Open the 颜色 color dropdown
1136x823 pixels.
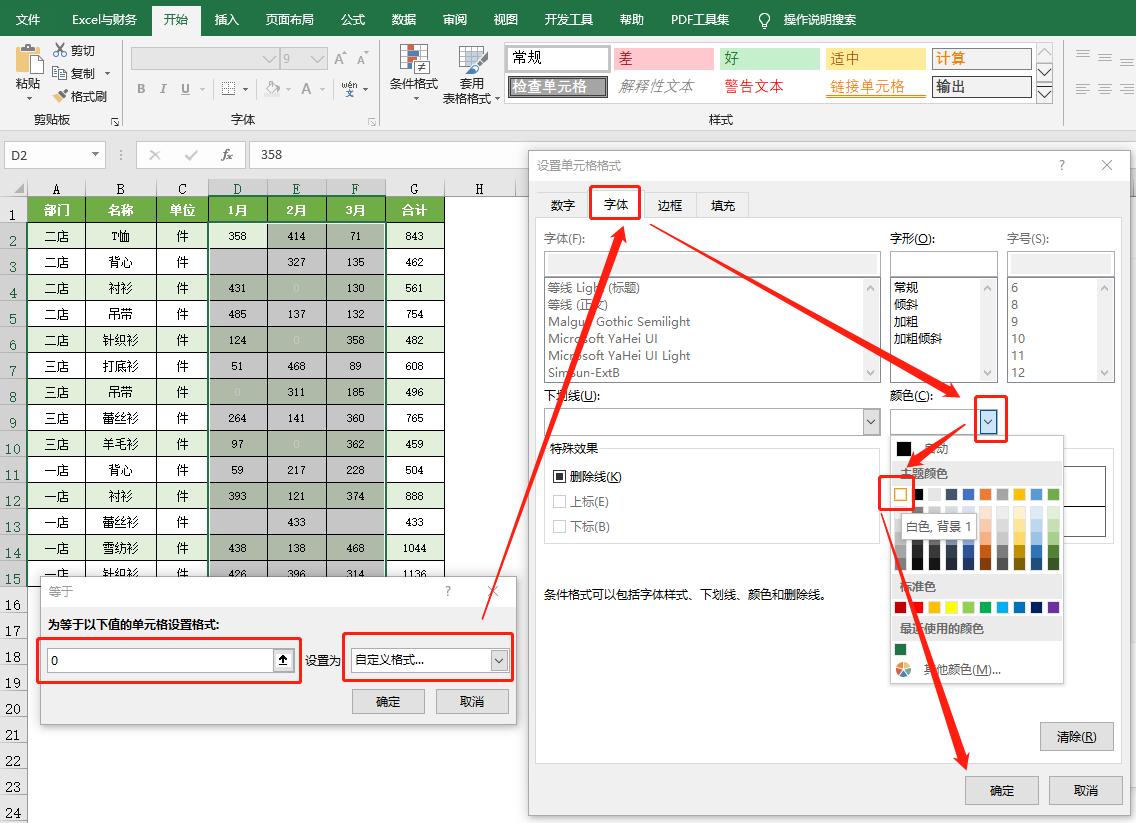(990, 419)
